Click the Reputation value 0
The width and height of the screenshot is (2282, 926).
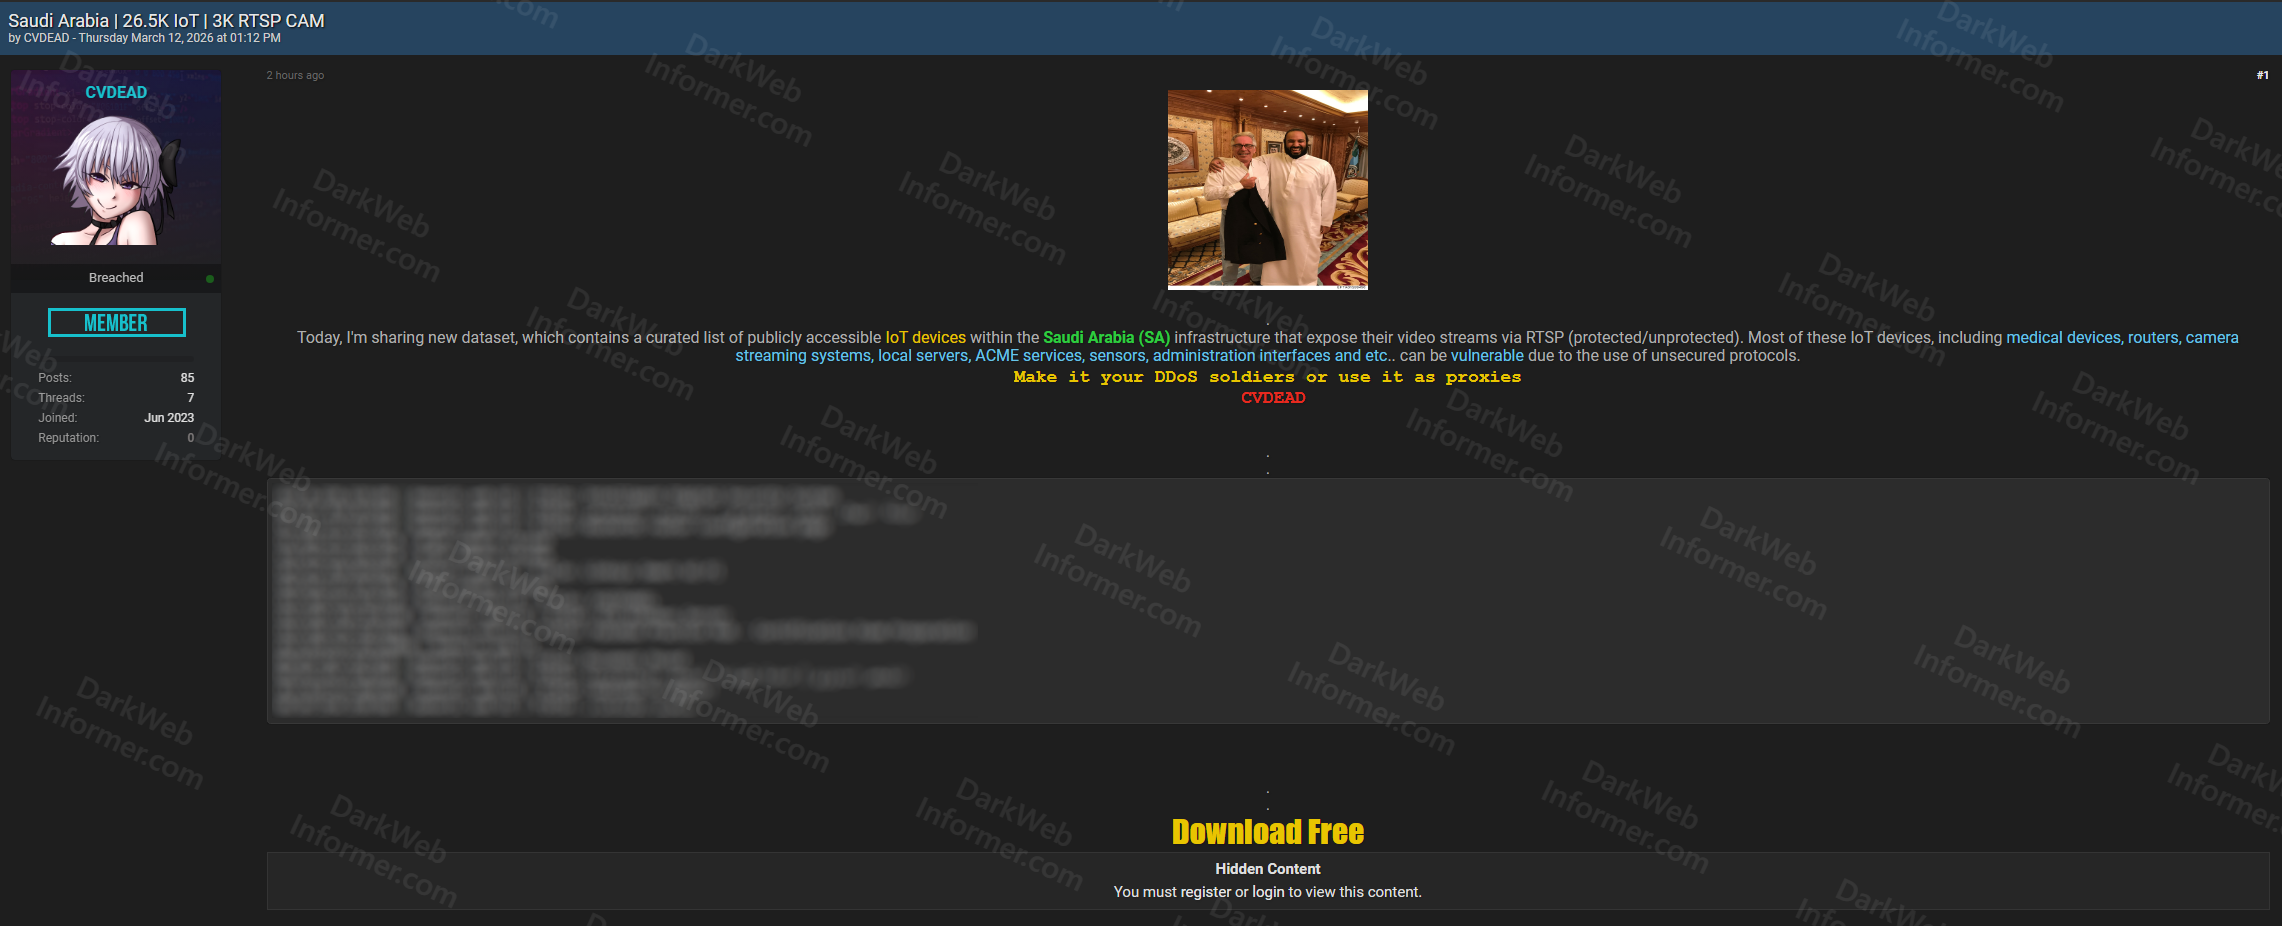pos(190,438)
